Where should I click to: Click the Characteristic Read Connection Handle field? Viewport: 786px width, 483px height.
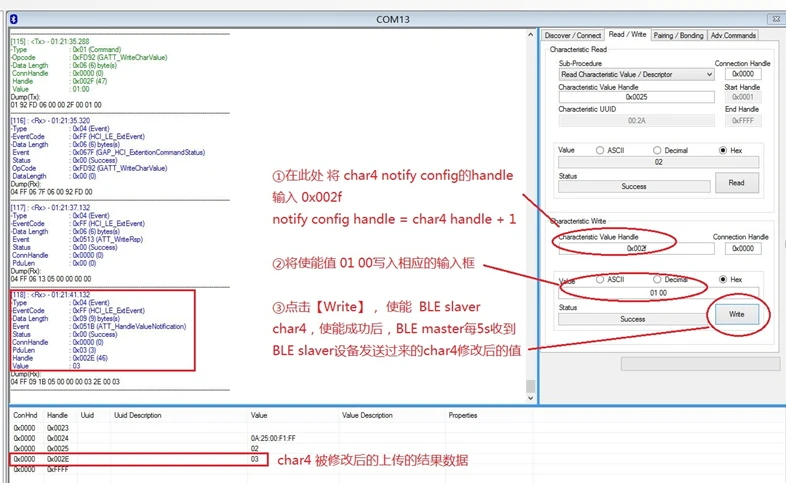tap(743, 74)
